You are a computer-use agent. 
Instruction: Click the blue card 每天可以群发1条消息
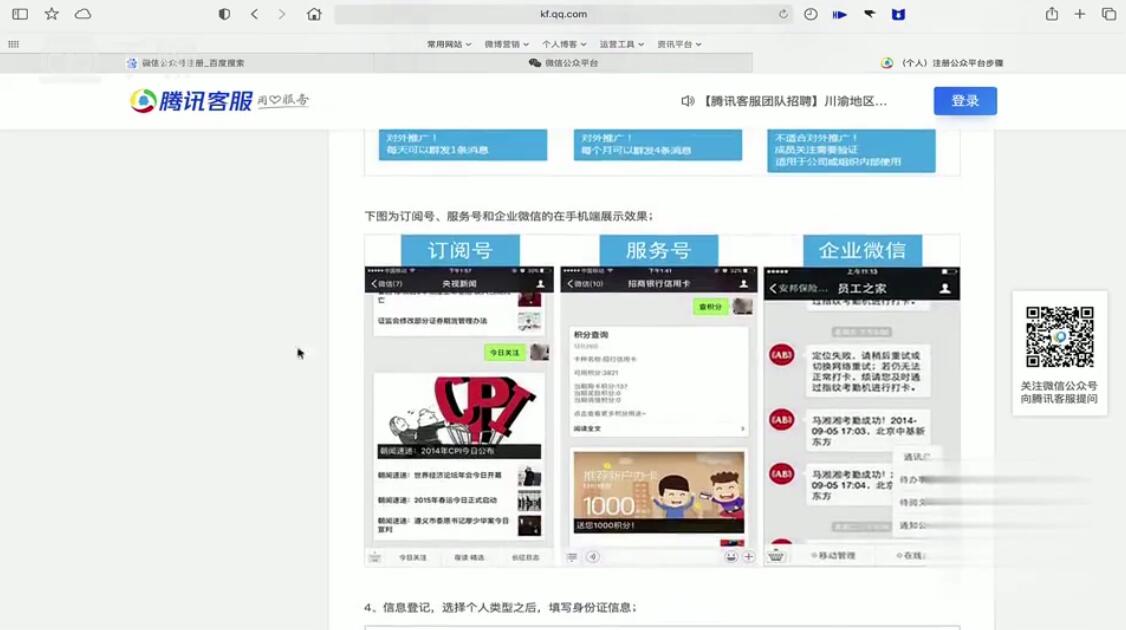(462, 144)
